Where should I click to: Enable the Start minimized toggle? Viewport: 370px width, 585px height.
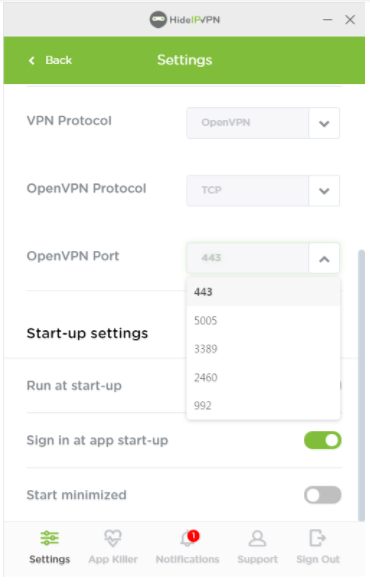(323, 495)
